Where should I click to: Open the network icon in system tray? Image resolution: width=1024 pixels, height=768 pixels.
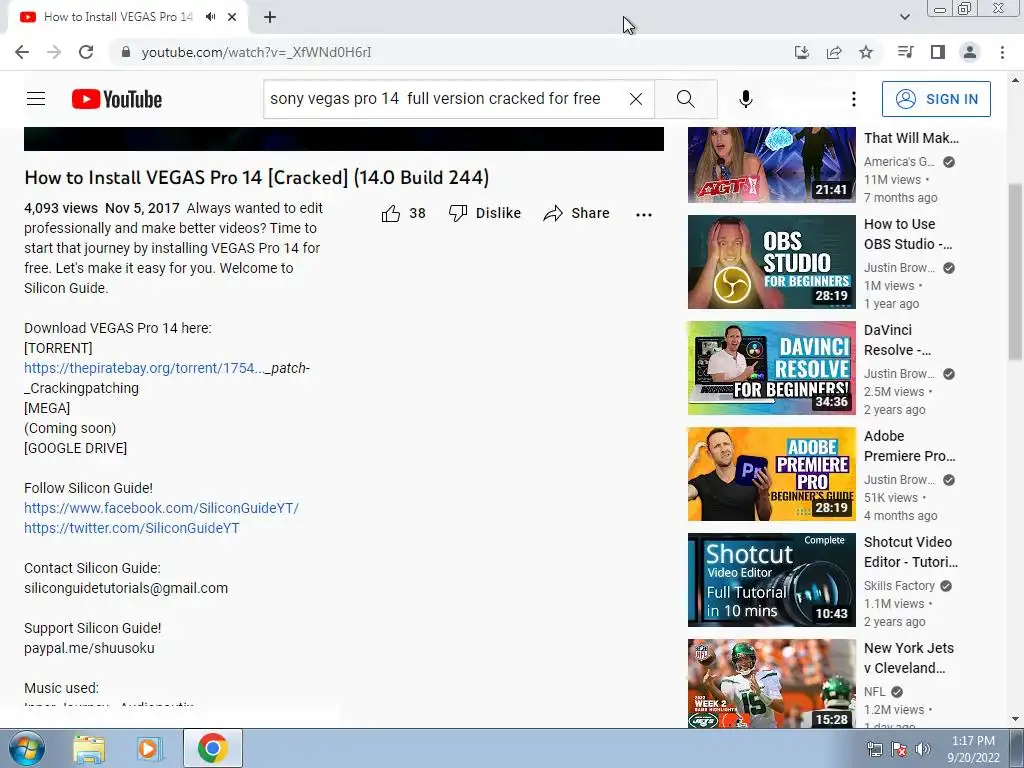[x=874, y=749]
